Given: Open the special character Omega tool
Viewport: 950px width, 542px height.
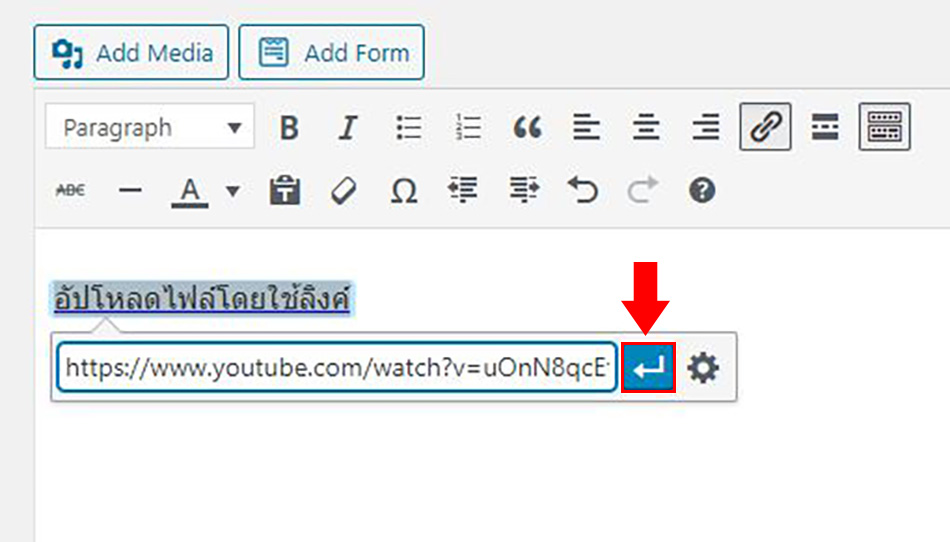Looking at the screenshot, I should 404,191.
